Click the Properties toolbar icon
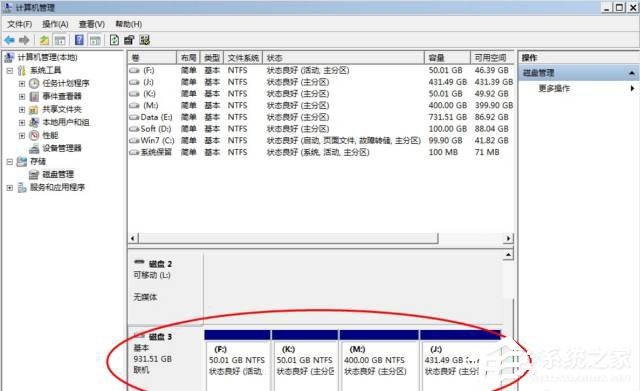The width and height of the screenshot is (640, 391). (129, 40)
